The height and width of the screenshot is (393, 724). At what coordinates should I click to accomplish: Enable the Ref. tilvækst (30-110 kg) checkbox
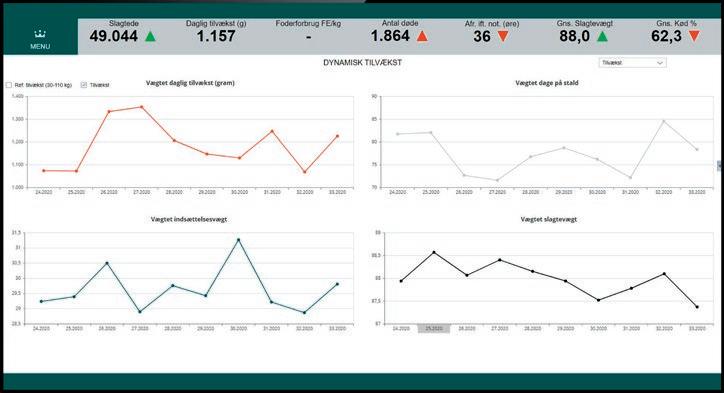click(9, 85)
